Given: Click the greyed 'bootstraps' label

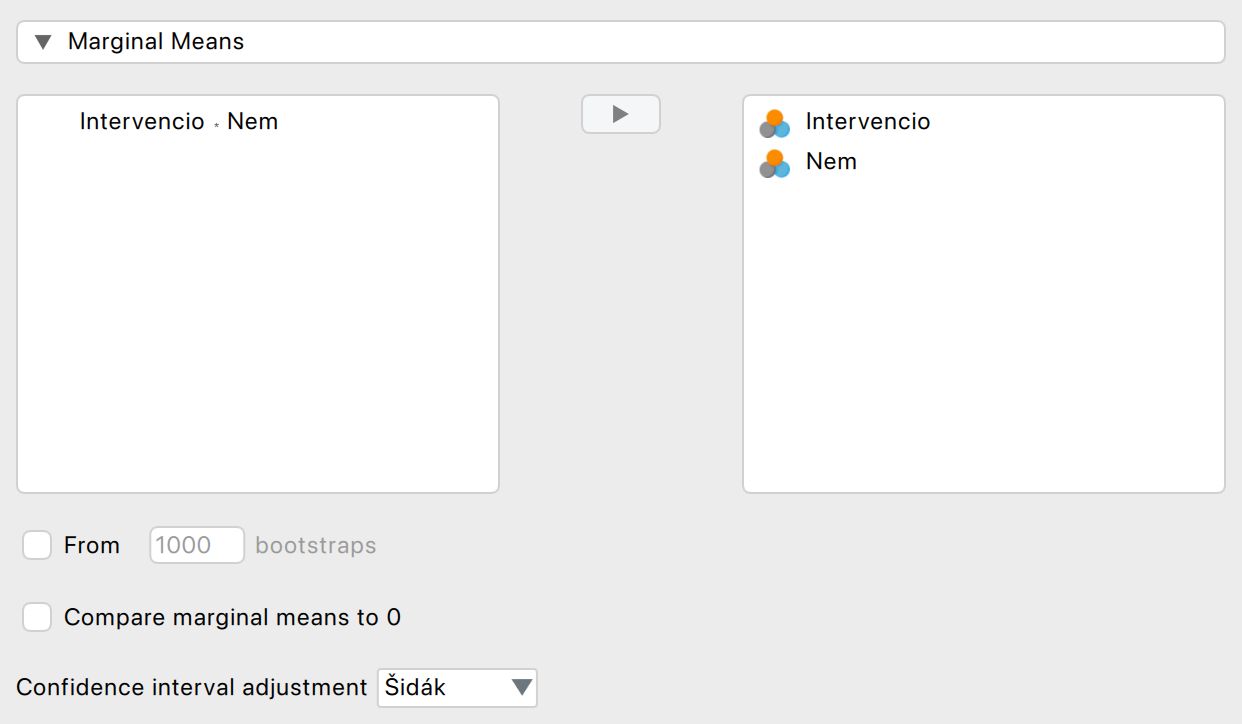Looking at the screenshot, I should 316,545.
